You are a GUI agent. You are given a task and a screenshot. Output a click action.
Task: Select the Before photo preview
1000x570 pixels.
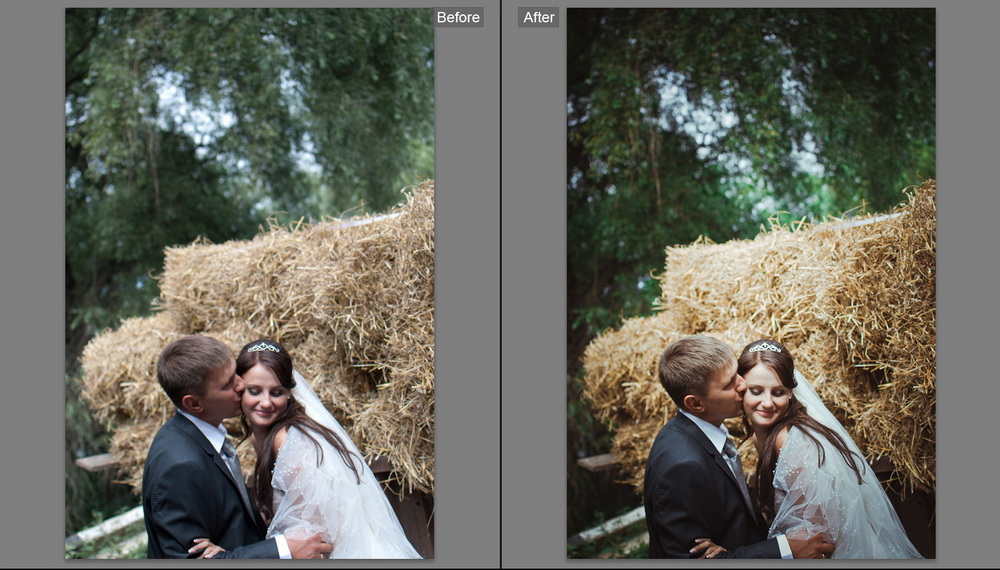pyautogui.click(x=249, y=283)
